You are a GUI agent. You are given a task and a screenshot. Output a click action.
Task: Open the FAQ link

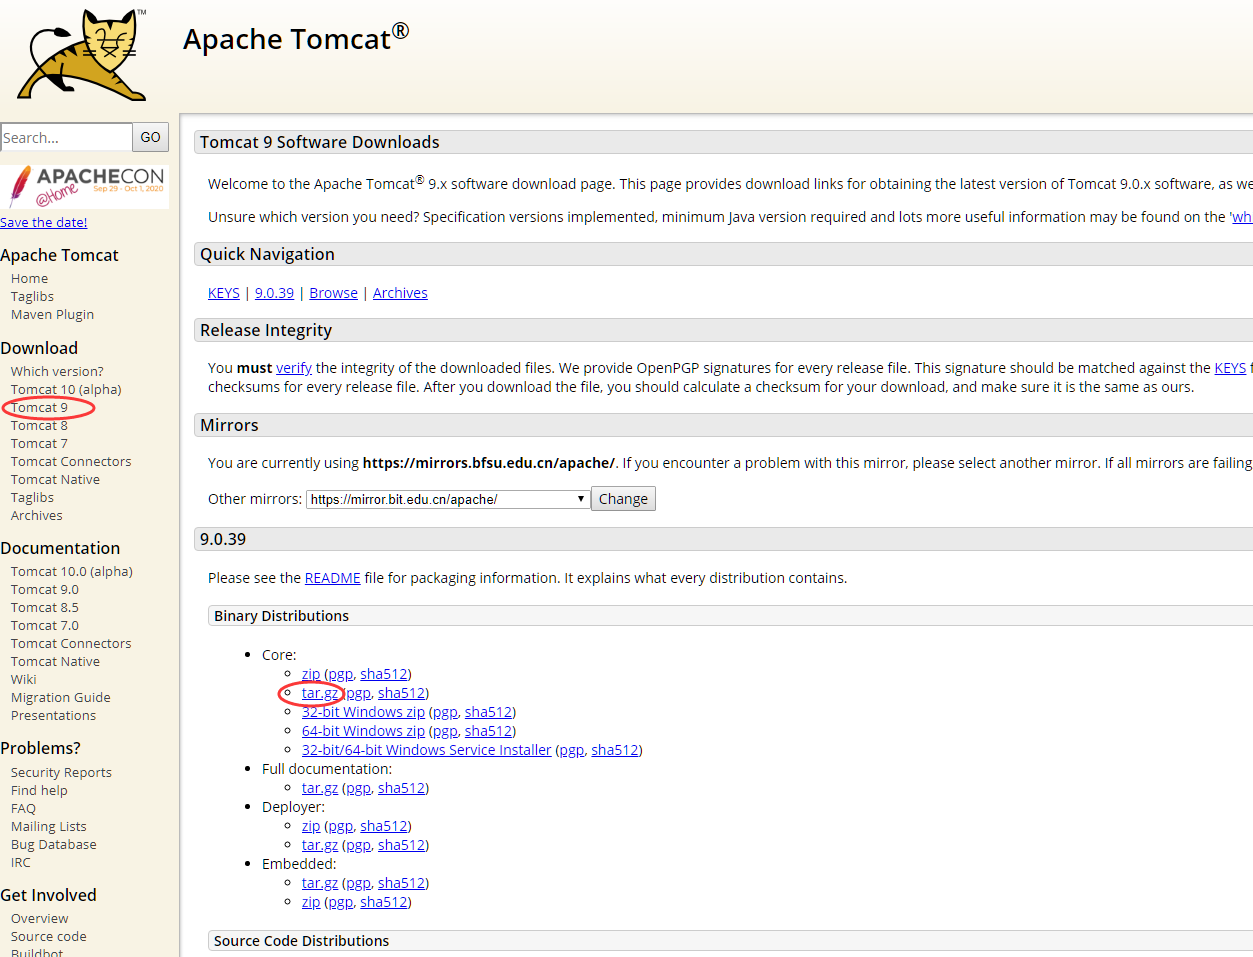(23, 808)
